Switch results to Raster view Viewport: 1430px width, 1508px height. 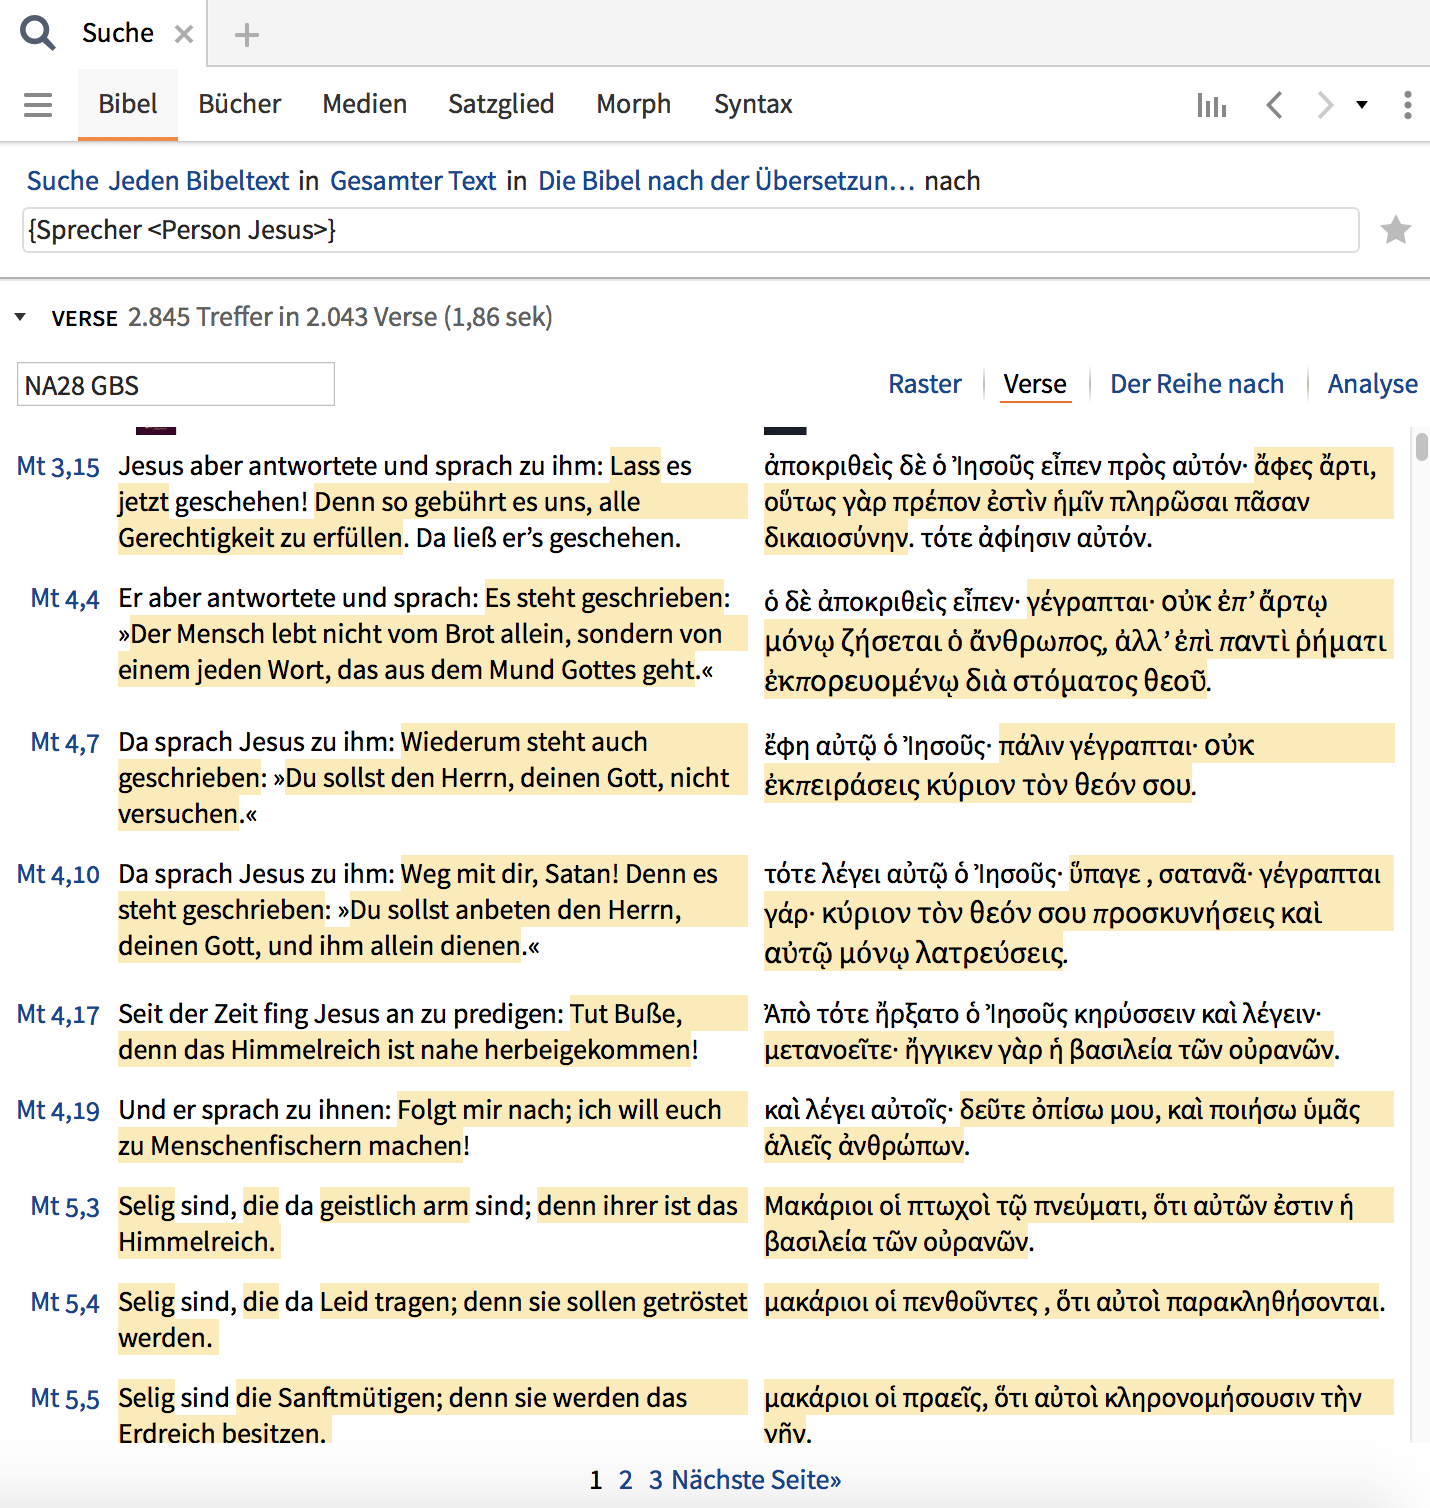pyautogui.click(x=925, y=384)
